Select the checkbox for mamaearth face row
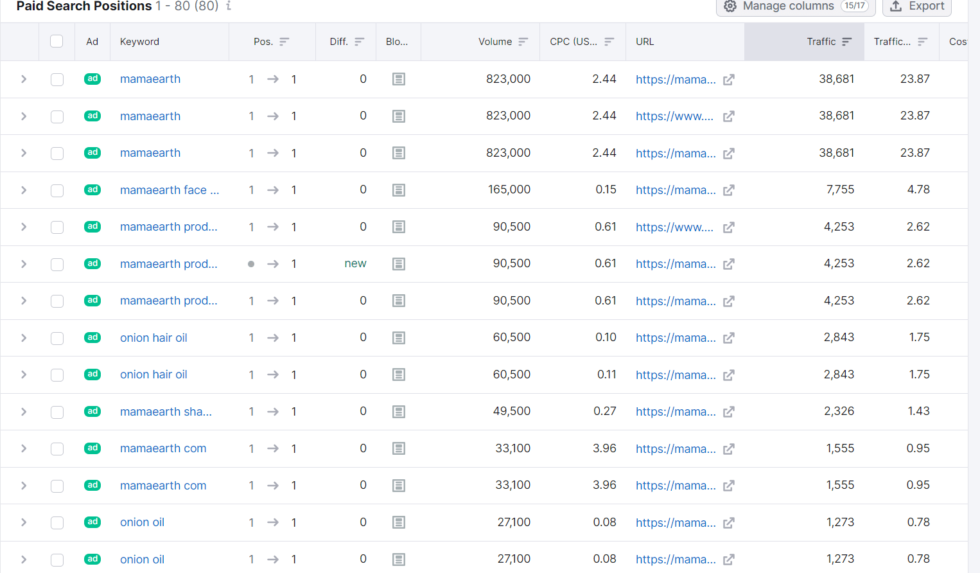The height and width of the screenshot is (573, 980). [x=57, y=190]
